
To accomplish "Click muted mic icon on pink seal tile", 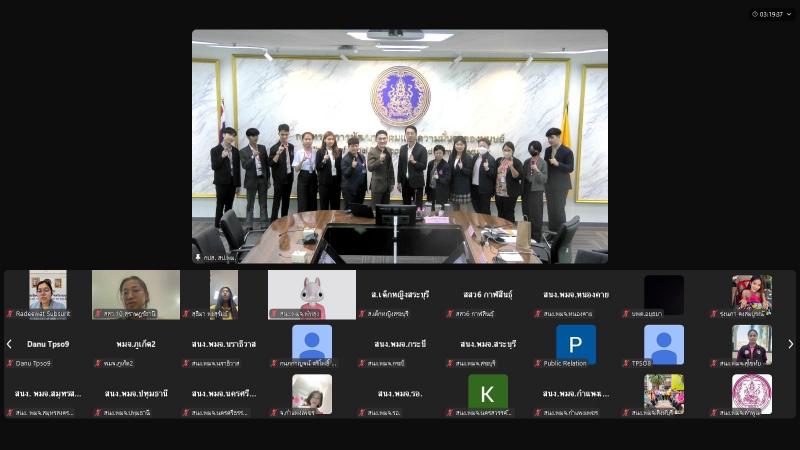I will tap(714, 413).
